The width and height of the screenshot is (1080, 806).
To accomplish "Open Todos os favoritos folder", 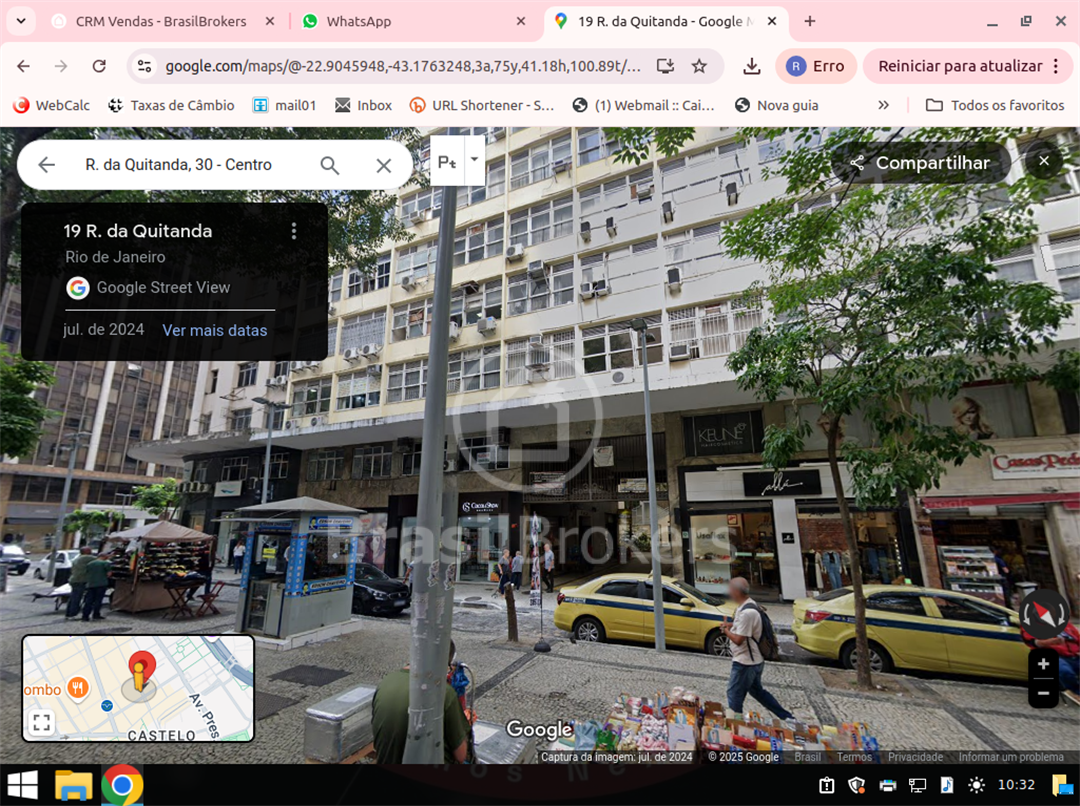I will [x=995, y=105].
